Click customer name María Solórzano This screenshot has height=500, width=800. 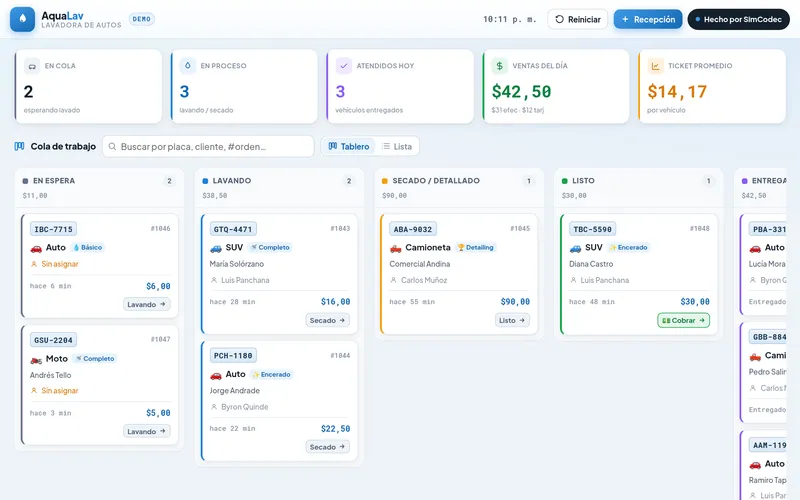click(237, 264)
